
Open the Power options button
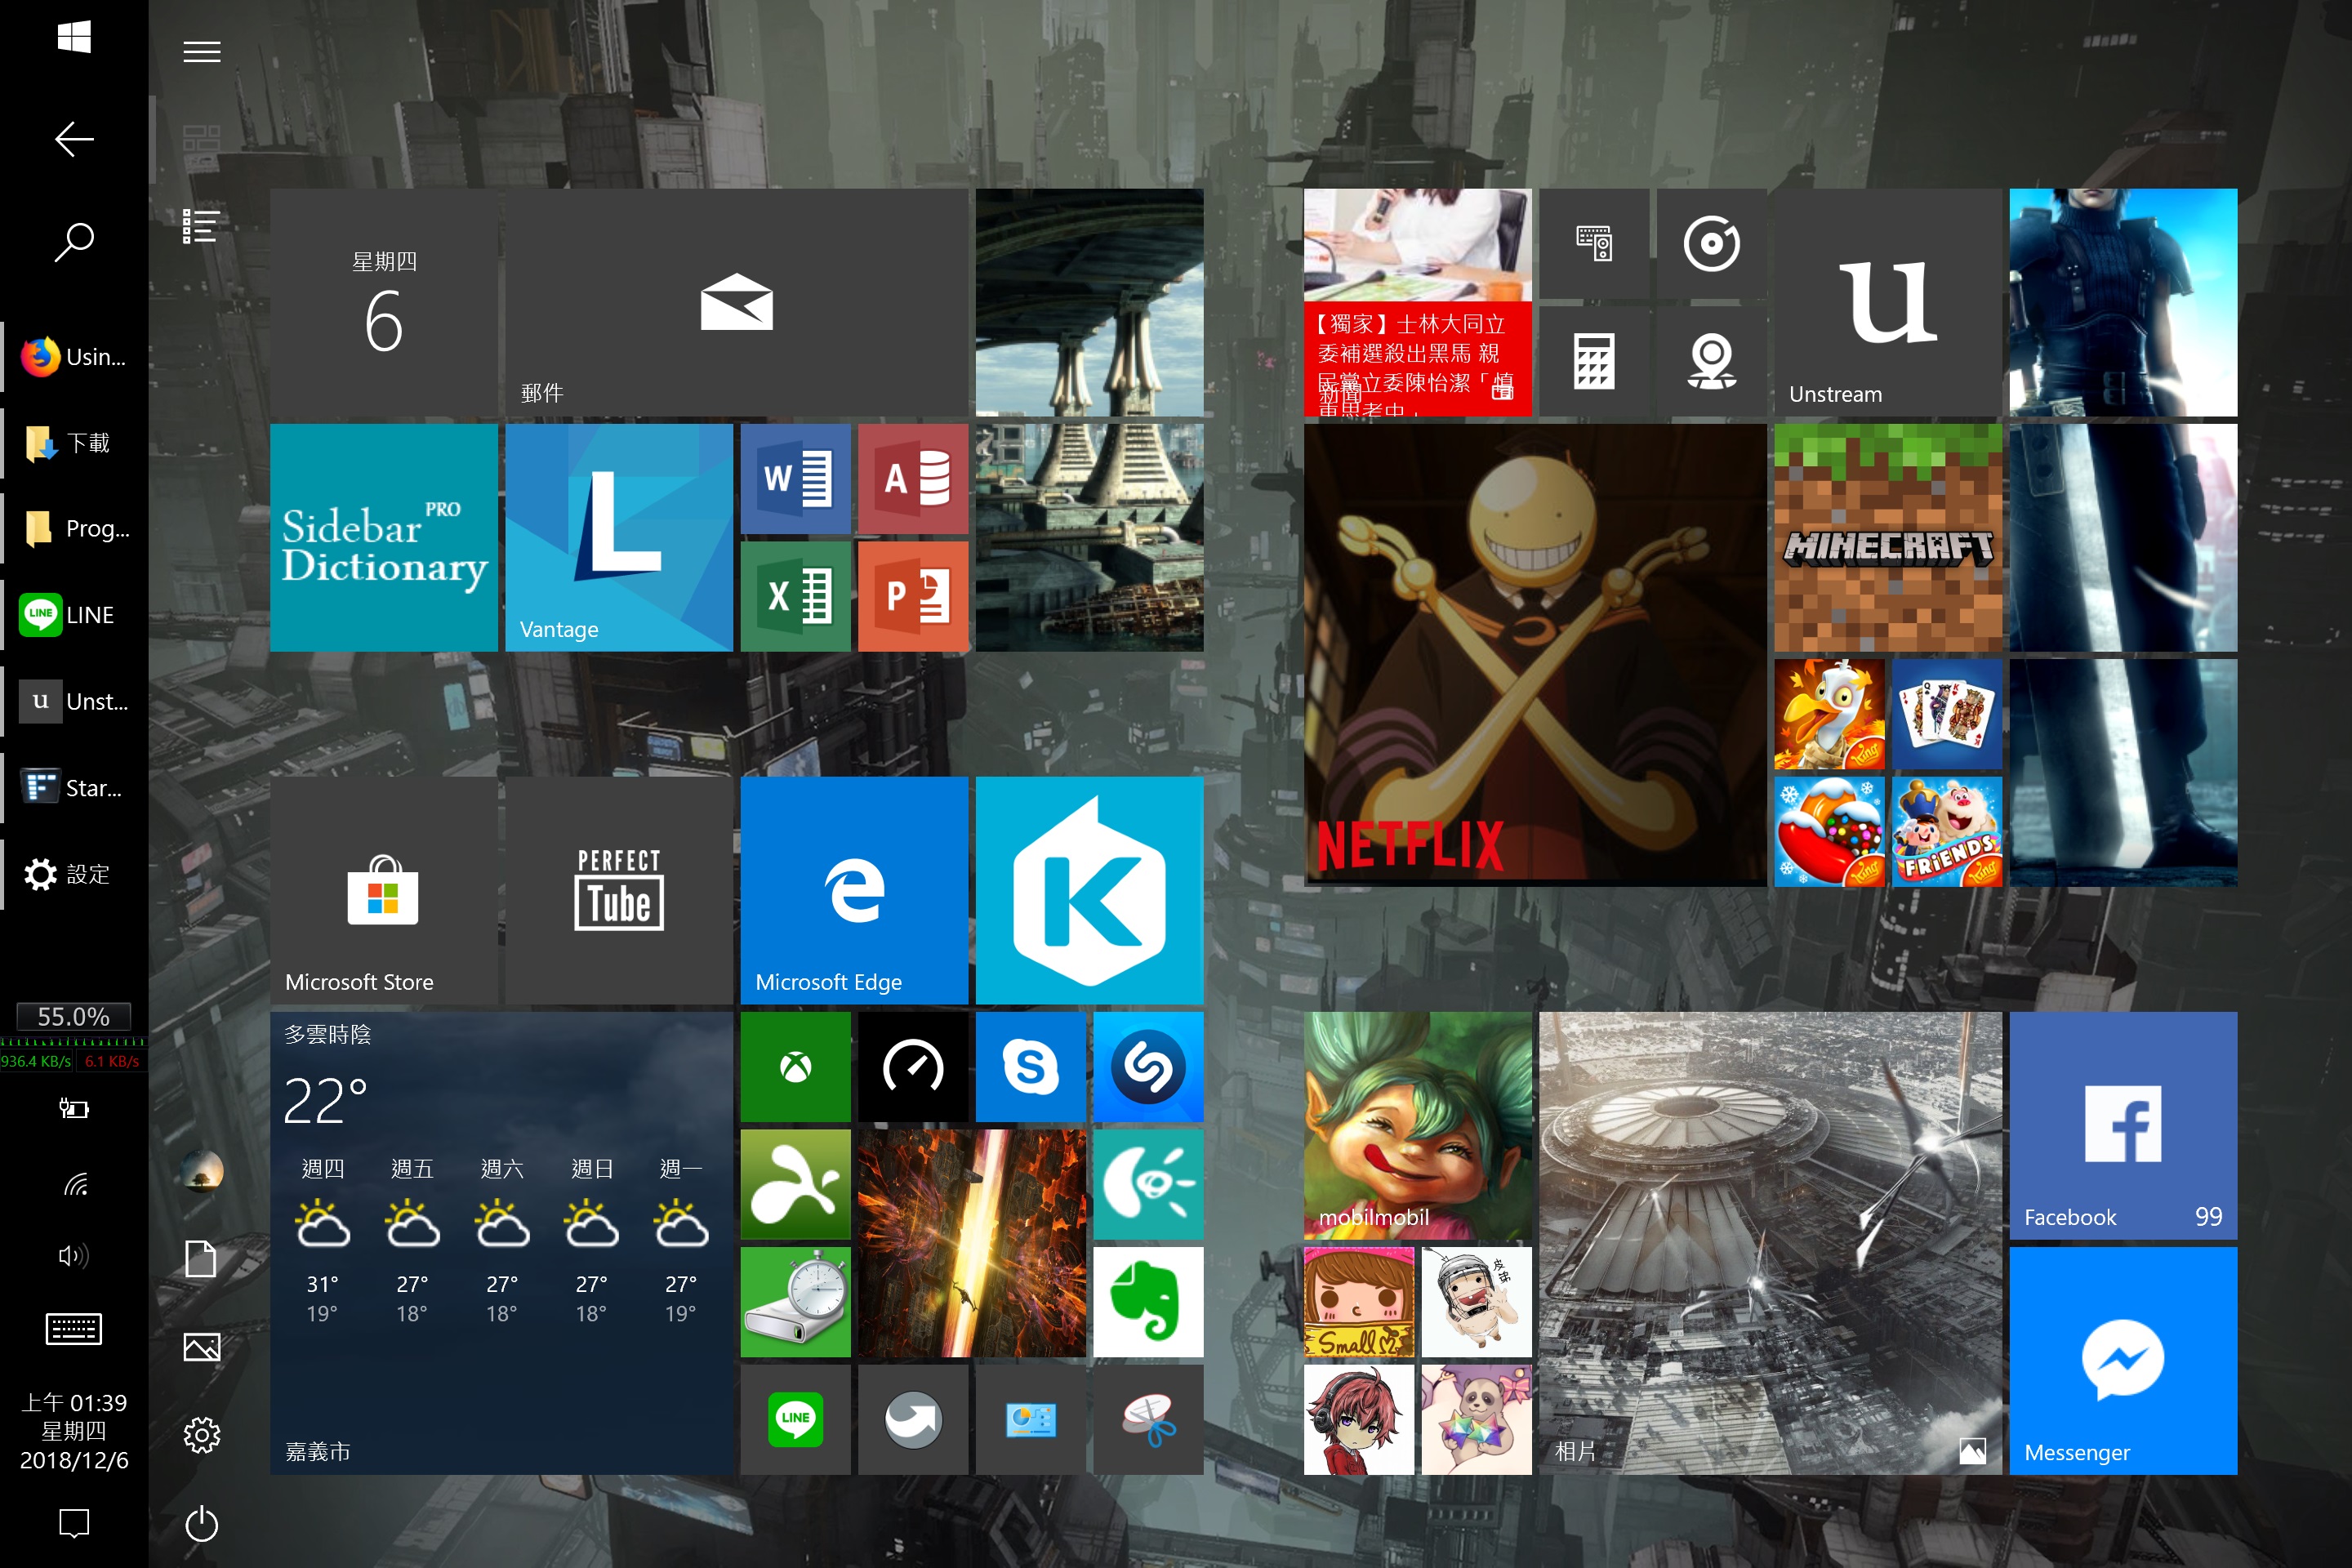pyautogui.click(x=202, y=1523)
